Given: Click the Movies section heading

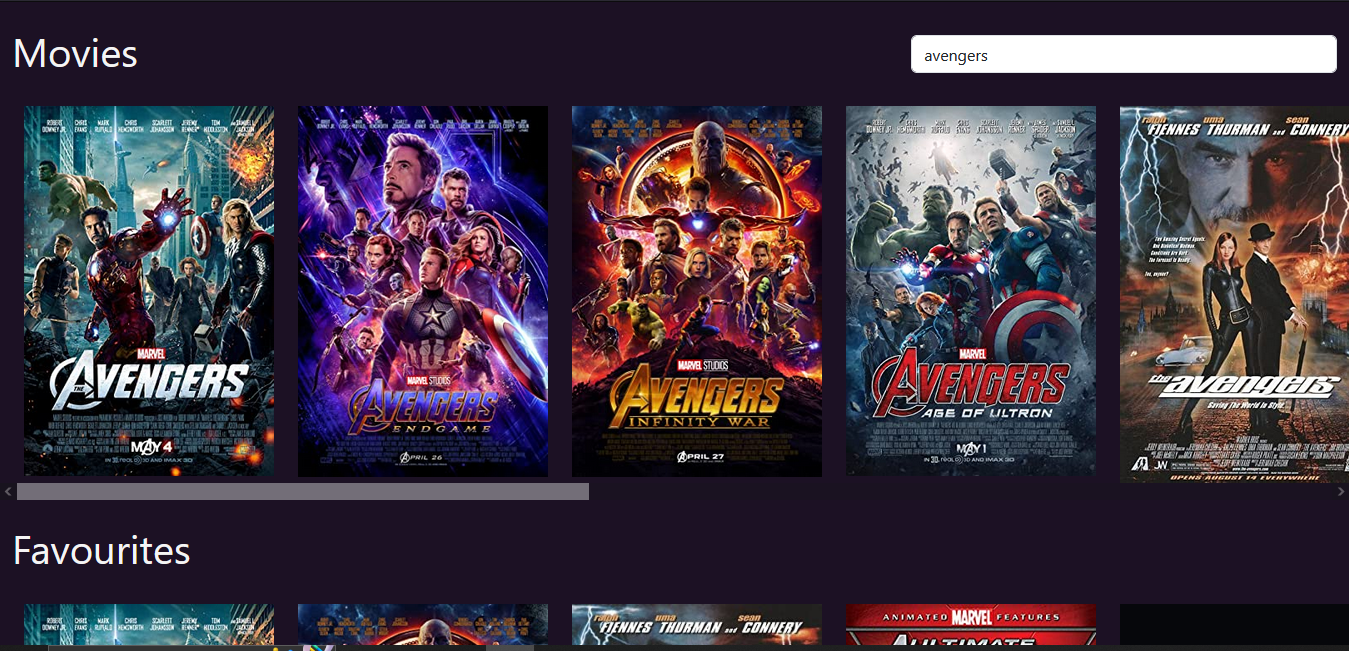Looking at the screenshot, I should (x=74, y=55).
